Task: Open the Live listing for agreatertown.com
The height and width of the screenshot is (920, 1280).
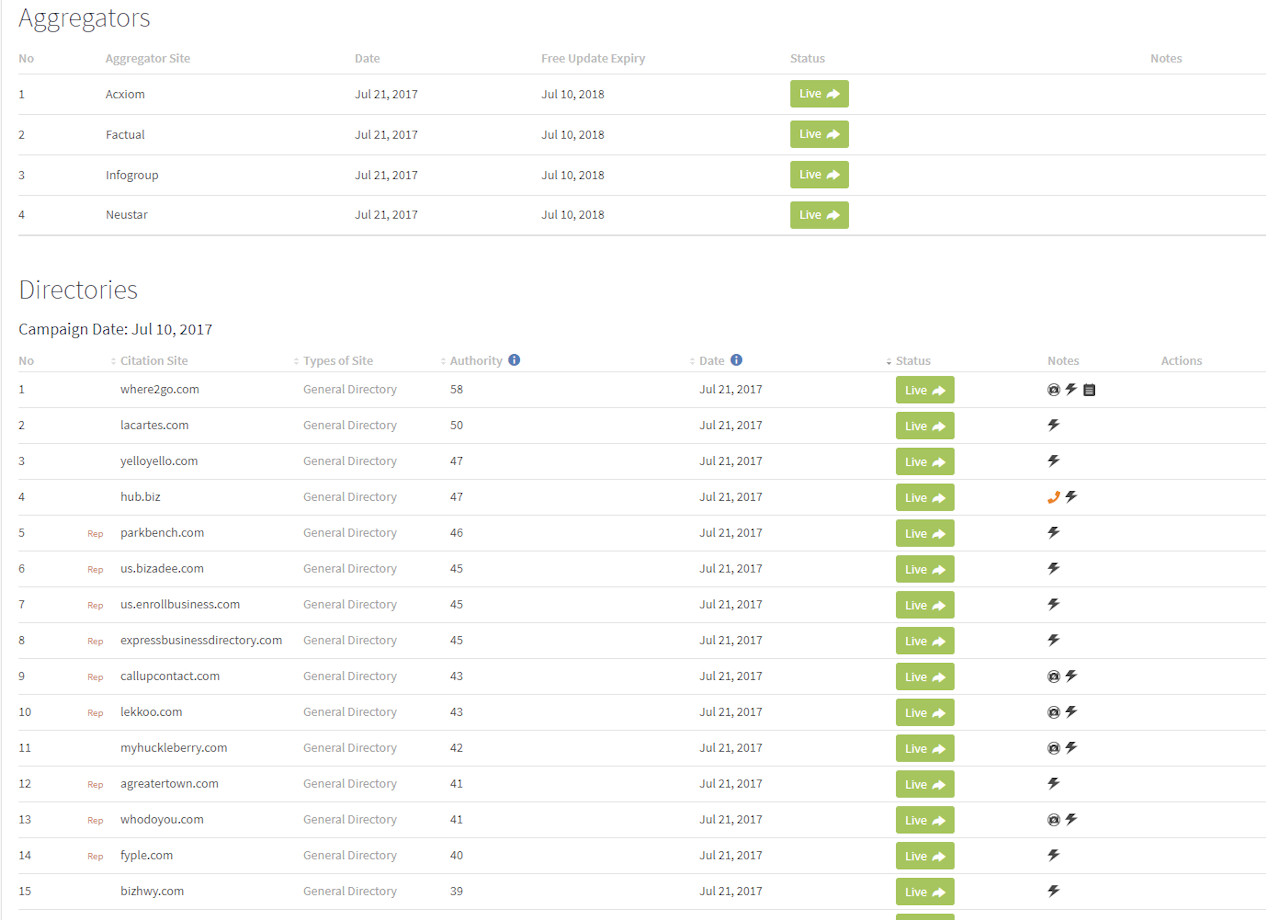Action: tap(925, 784)
